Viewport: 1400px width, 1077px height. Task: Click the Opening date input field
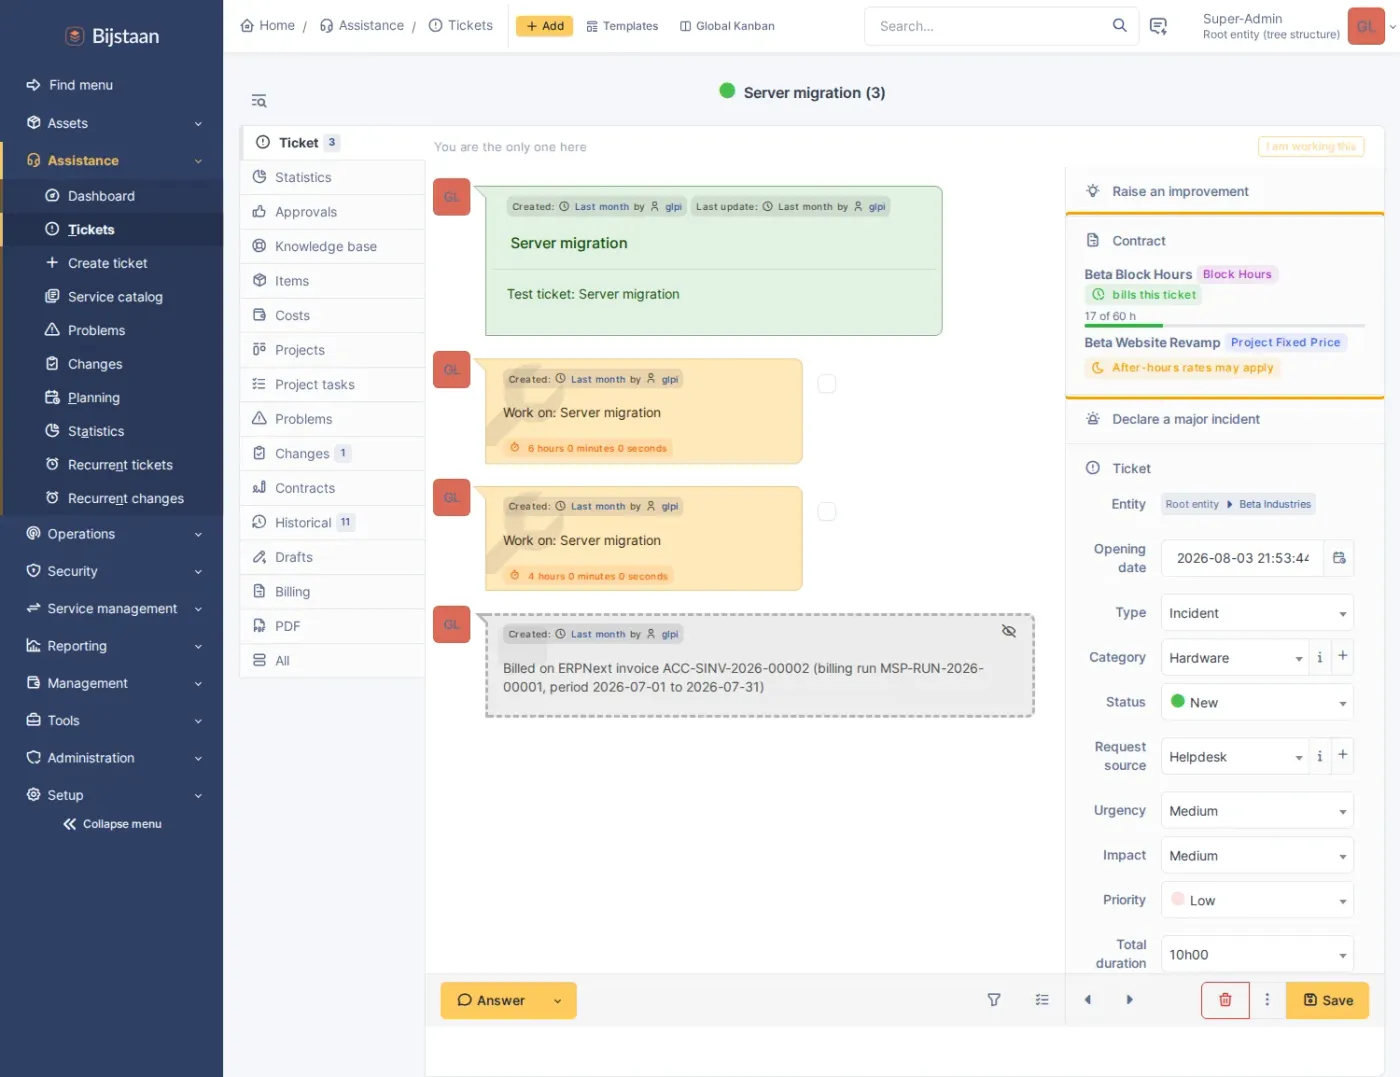pos(1243,558)
